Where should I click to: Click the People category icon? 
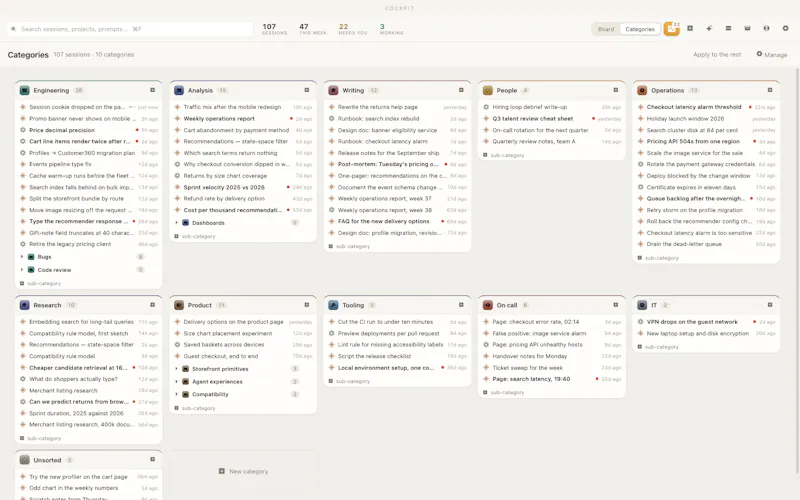(x=488, y=90)
